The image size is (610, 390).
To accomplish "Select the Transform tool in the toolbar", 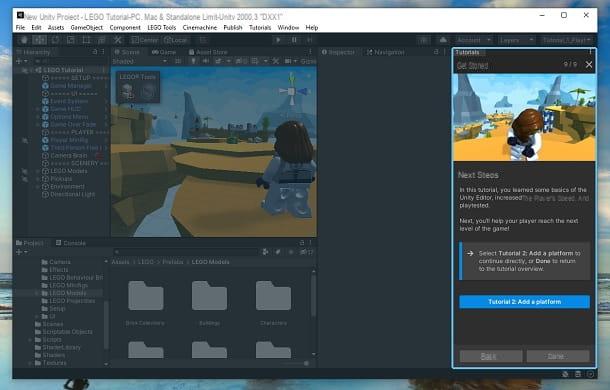I will (x=102, y=40).
